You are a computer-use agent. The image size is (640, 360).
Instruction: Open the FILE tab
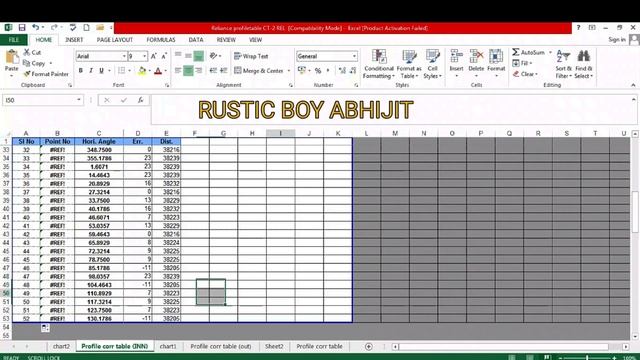tap(14, 40)
